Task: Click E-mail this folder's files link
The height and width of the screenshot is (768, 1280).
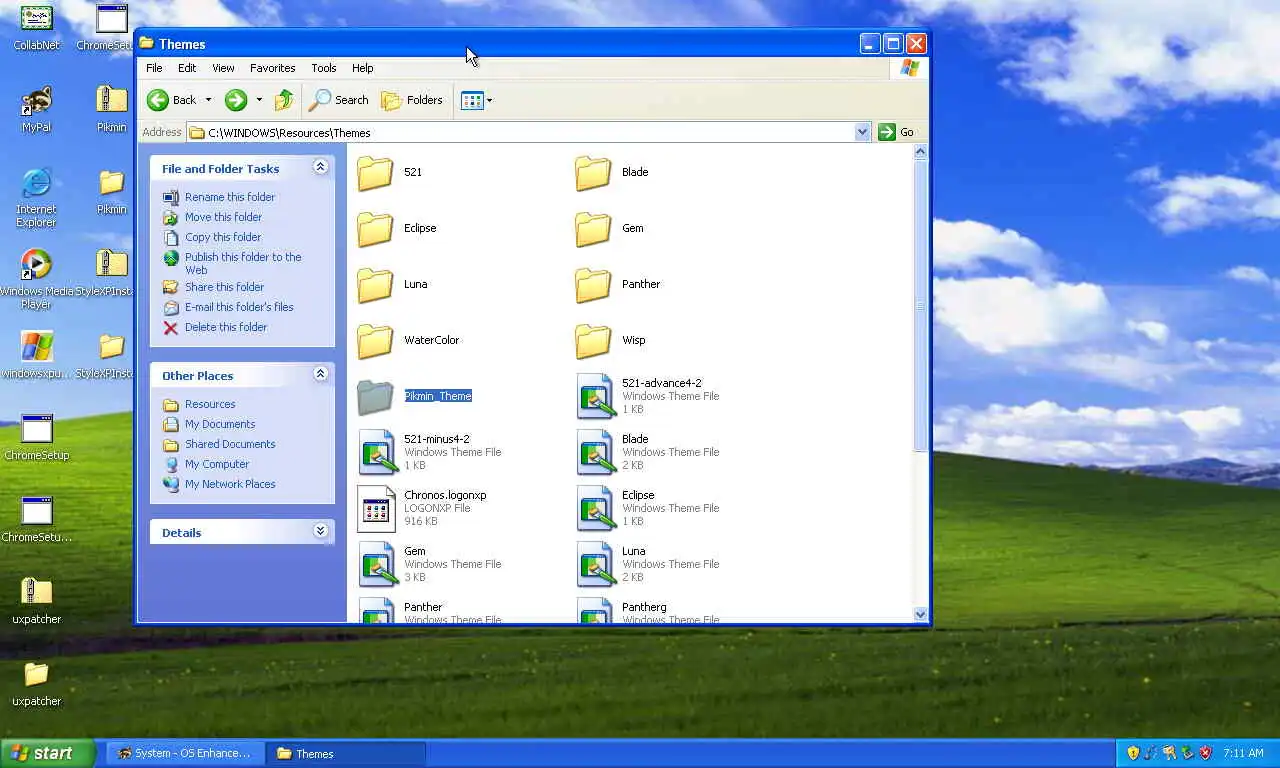Action: (x=239, y=307)
